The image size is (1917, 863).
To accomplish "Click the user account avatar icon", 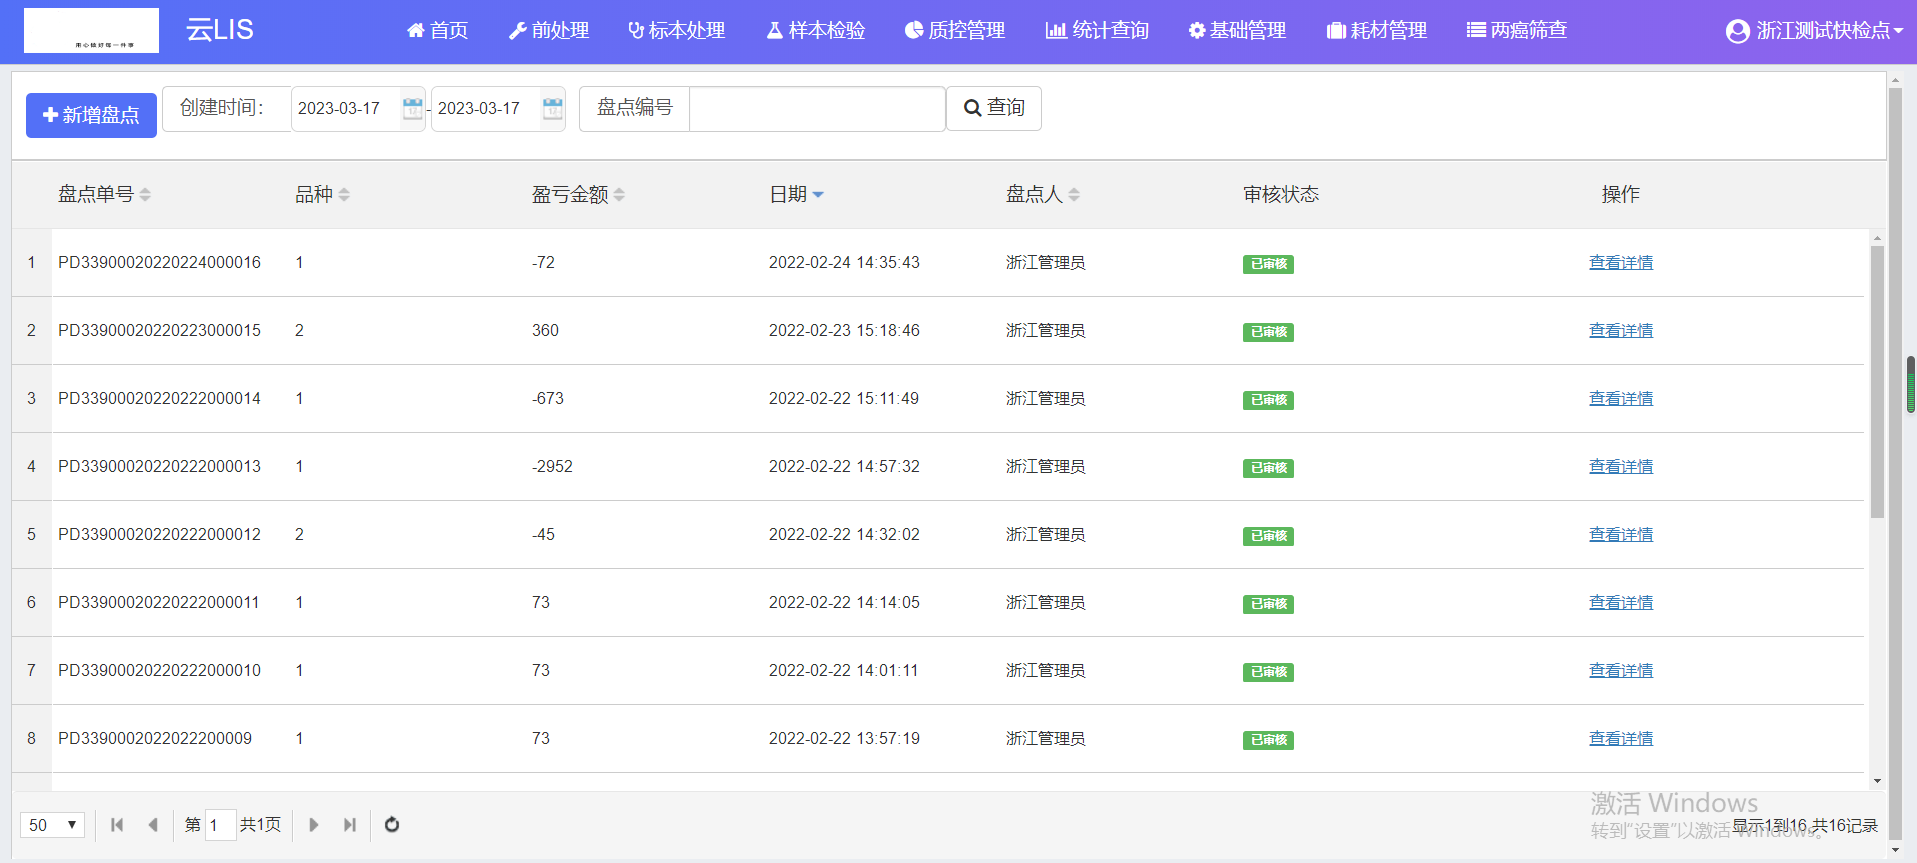I will click(1738, 31).
